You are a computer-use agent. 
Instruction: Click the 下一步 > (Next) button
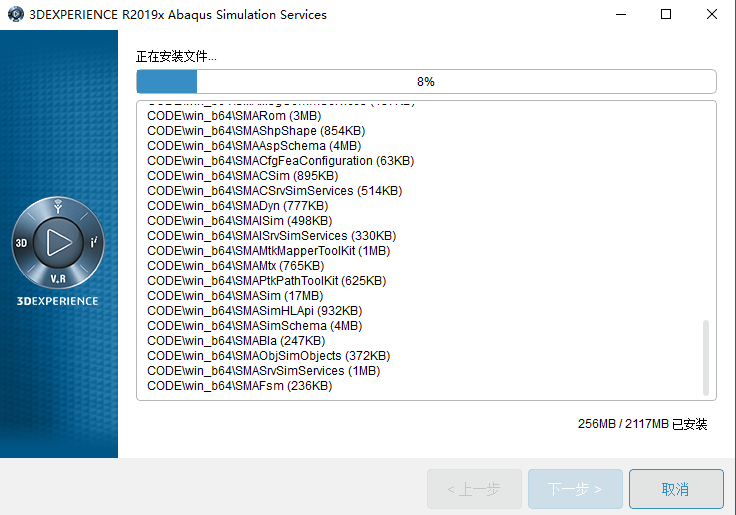tap(575, 489)
